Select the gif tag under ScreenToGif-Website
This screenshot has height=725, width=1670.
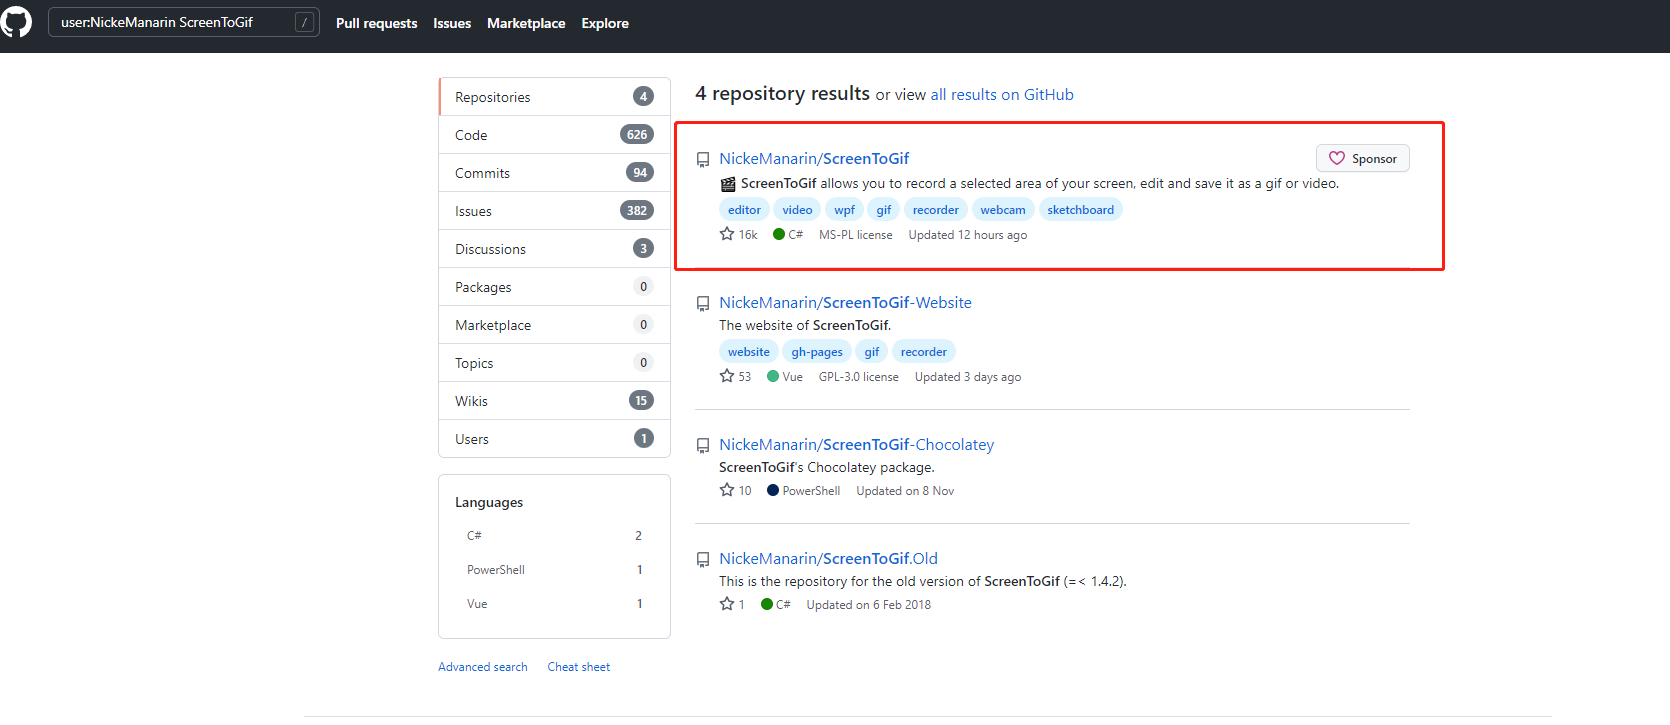coord(872,352)
